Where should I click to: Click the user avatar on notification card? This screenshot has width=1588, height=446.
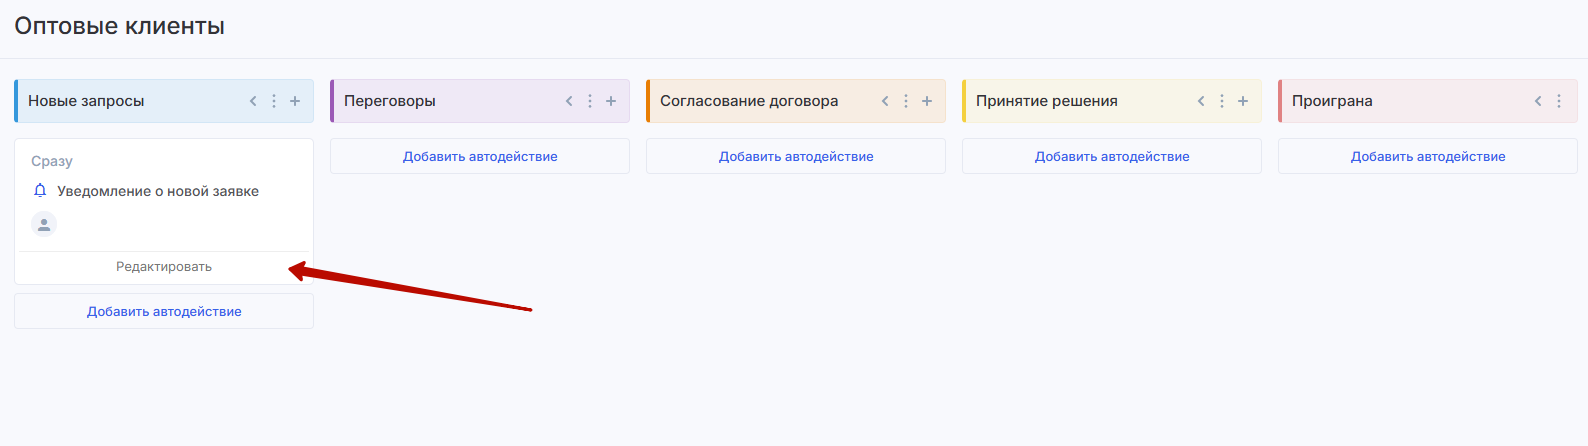44,225
